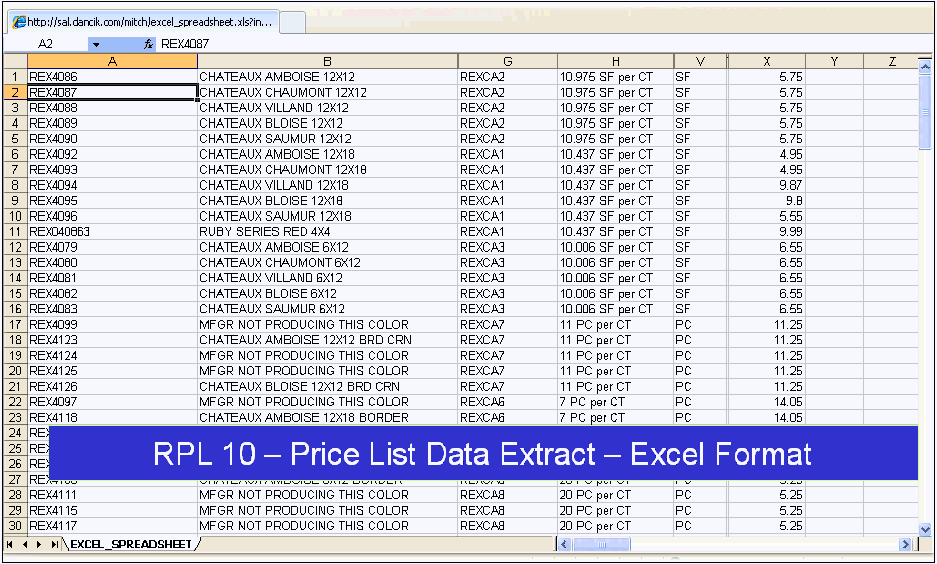Click the previous sheet navigation arrow

click(x=25, y=544)
